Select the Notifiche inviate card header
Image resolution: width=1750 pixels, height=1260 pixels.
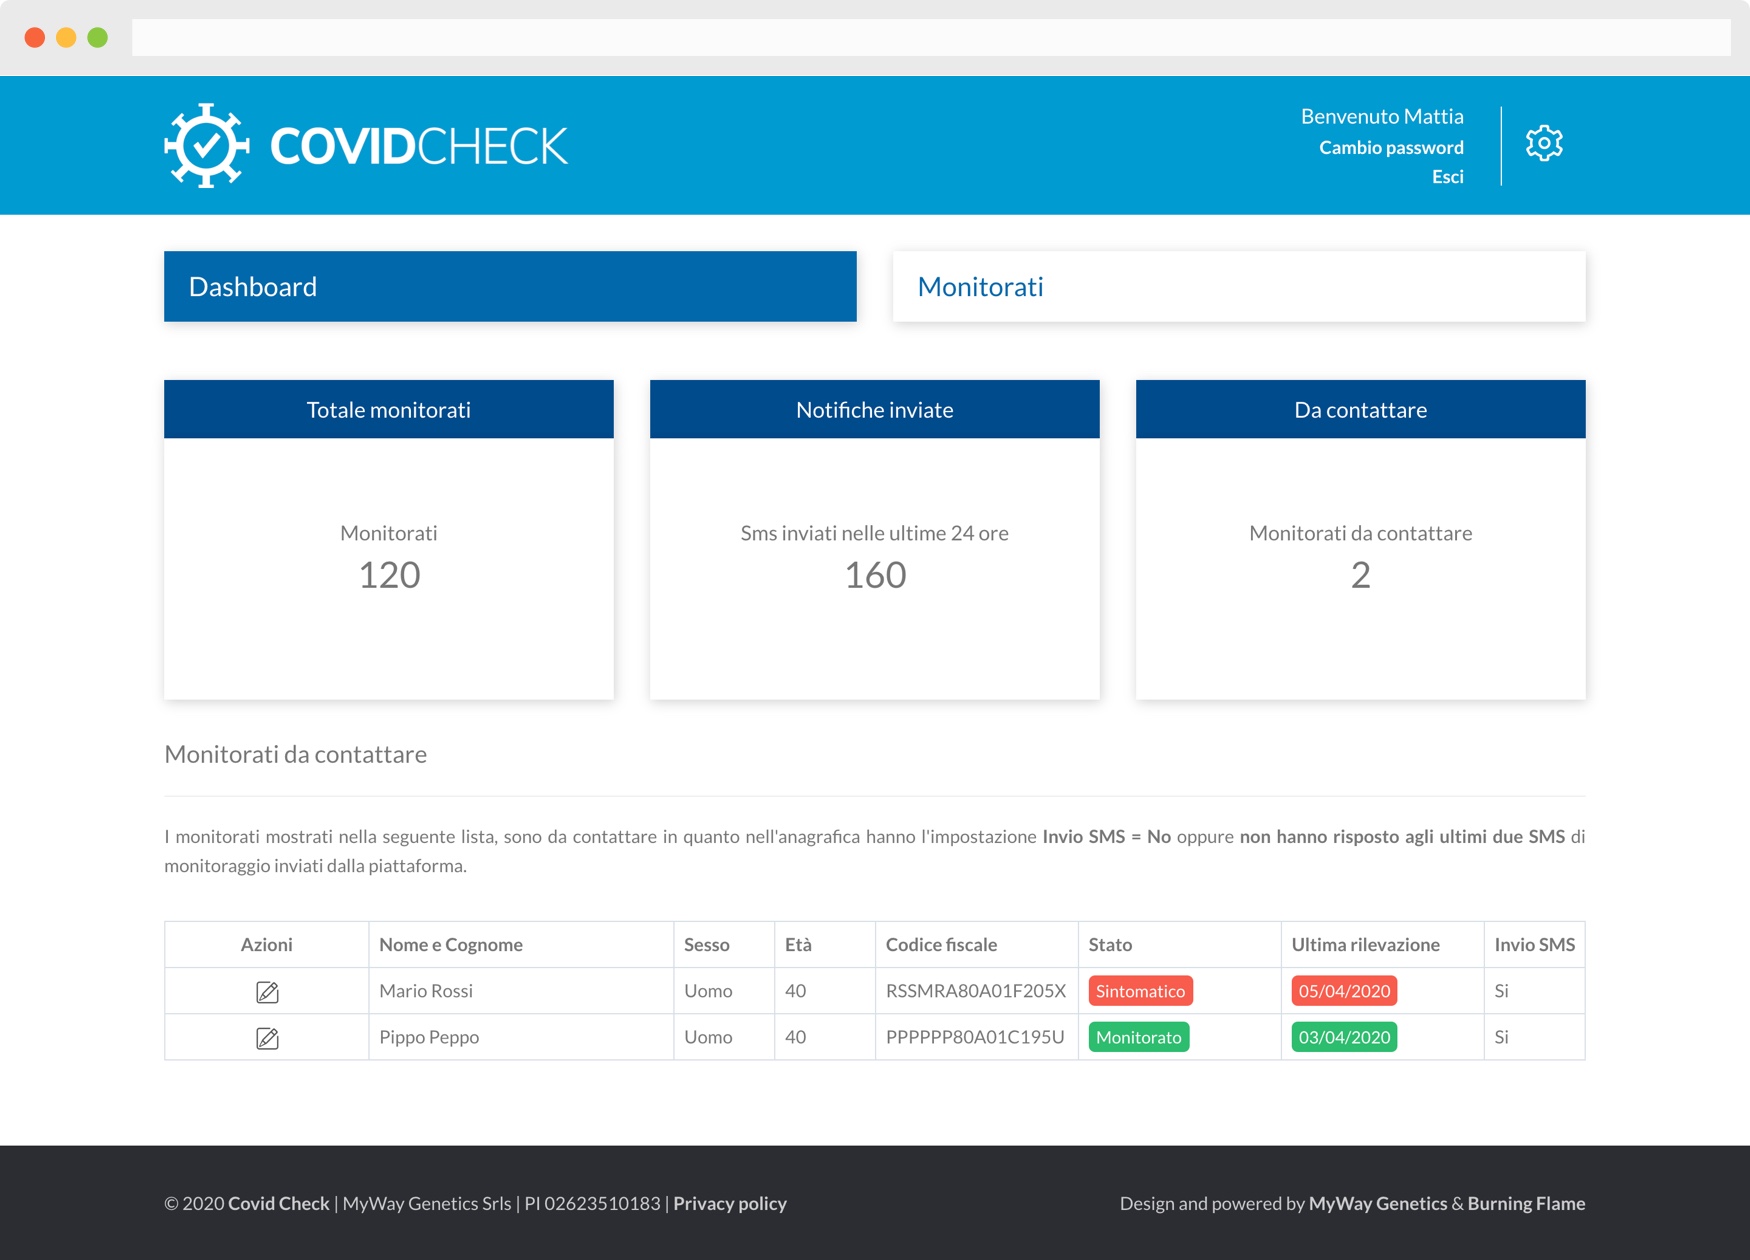[x=875, y=409]
